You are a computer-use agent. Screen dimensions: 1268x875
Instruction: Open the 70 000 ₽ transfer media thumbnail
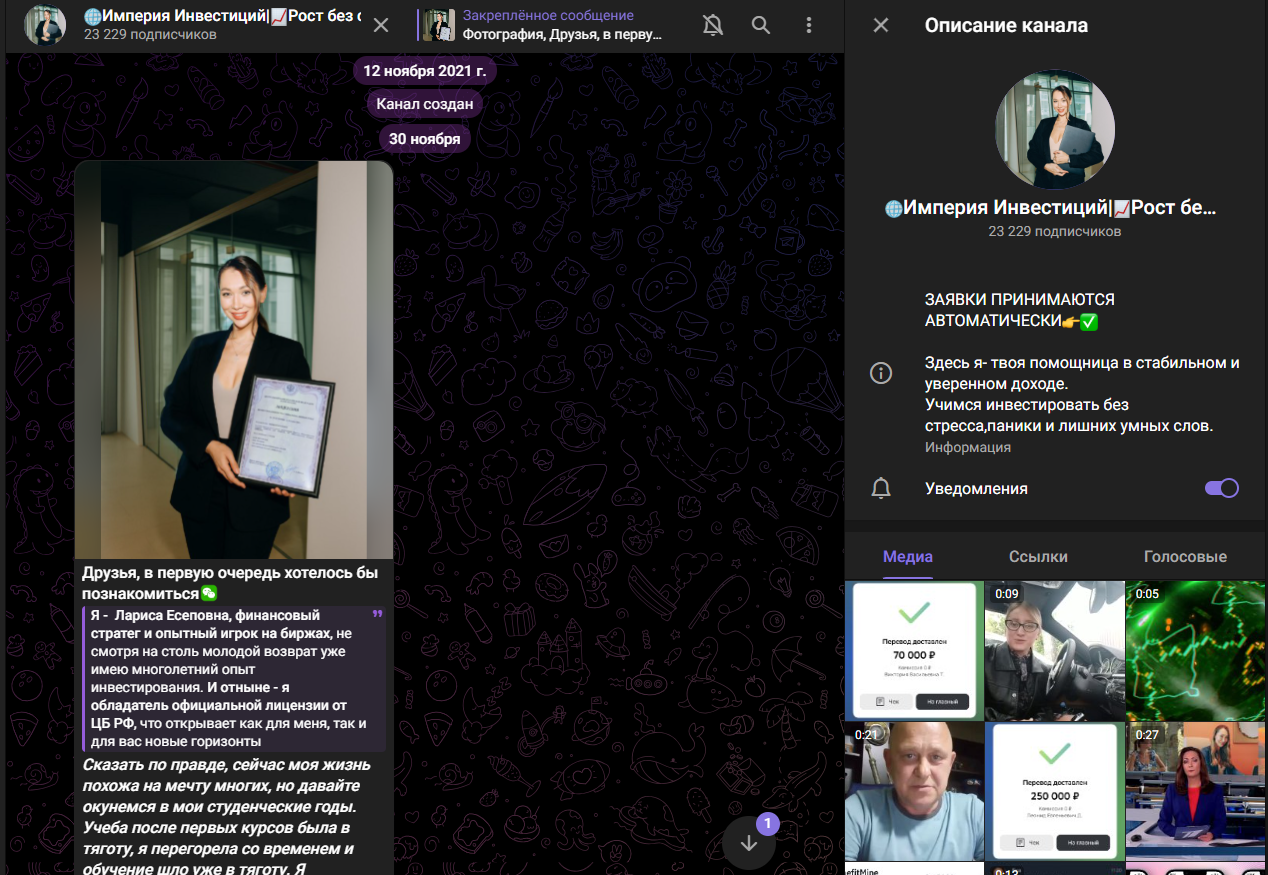[x=913, y=650]
